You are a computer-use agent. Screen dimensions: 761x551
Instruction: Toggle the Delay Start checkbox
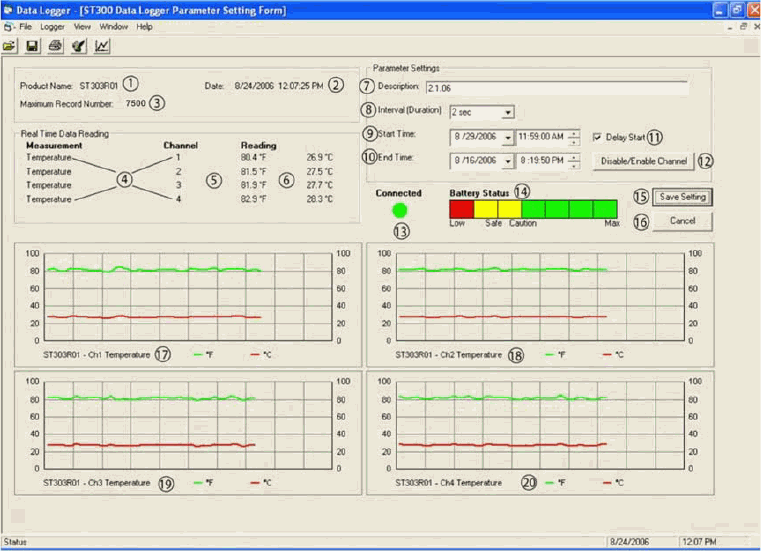click(x=597, y=137)
